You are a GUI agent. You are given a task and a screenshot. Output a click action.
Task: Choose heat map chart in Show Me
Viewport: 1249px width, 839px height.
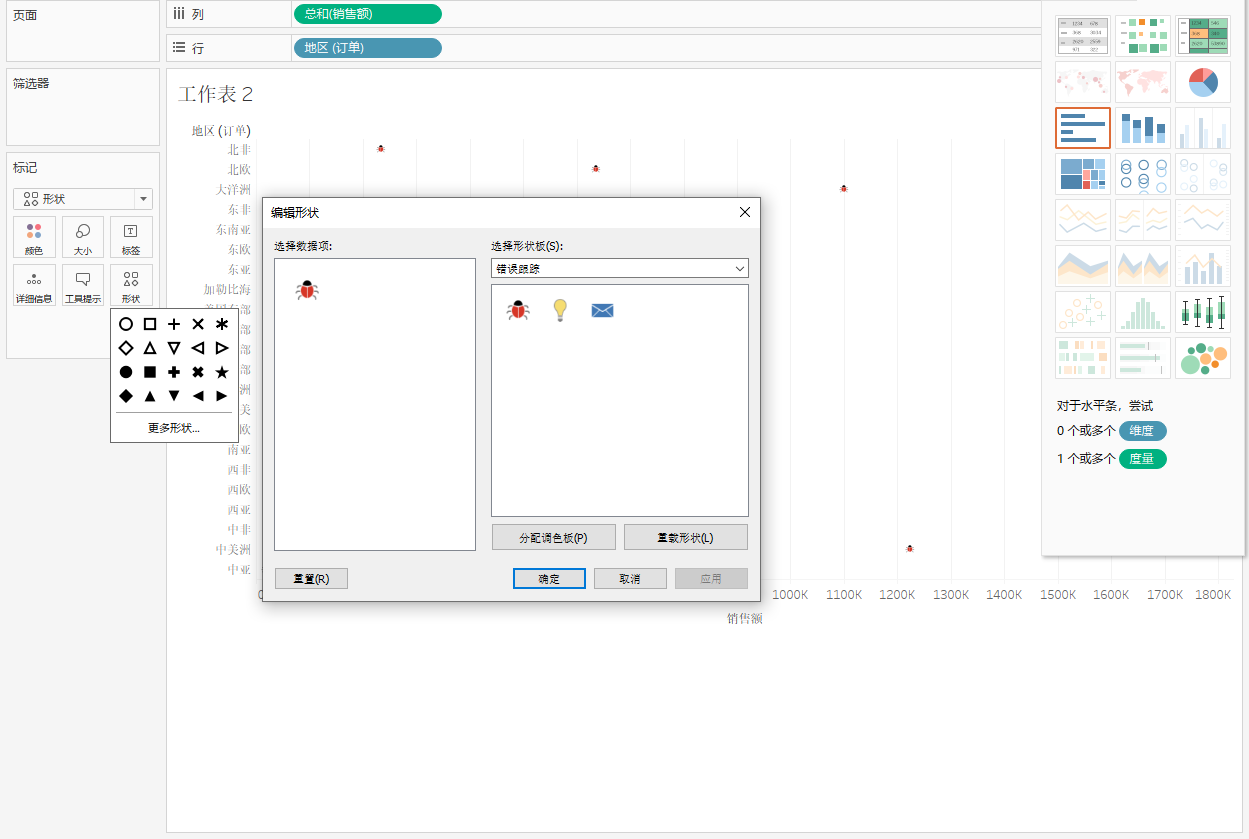[1143, 36]
